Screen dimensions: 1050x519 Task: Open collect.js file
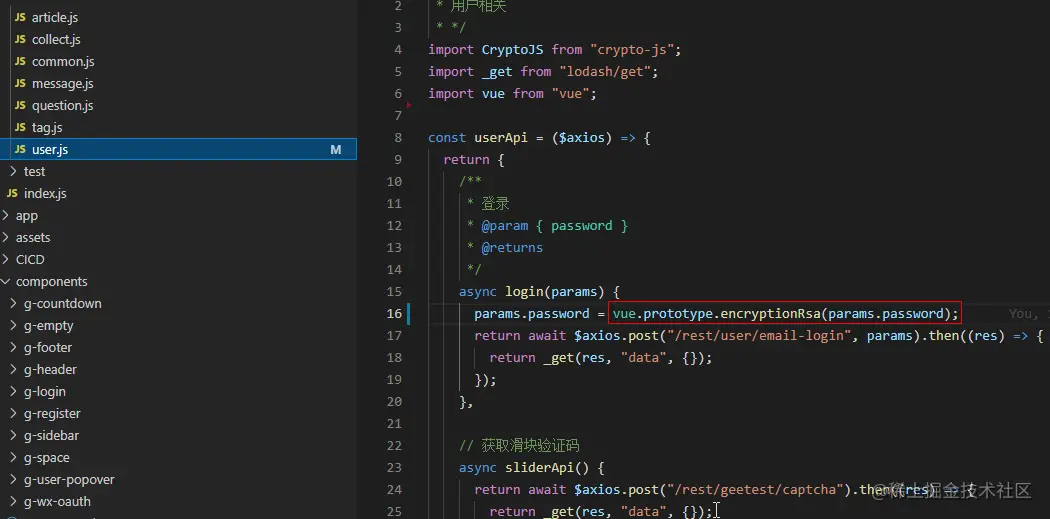(x=56, y=40)
